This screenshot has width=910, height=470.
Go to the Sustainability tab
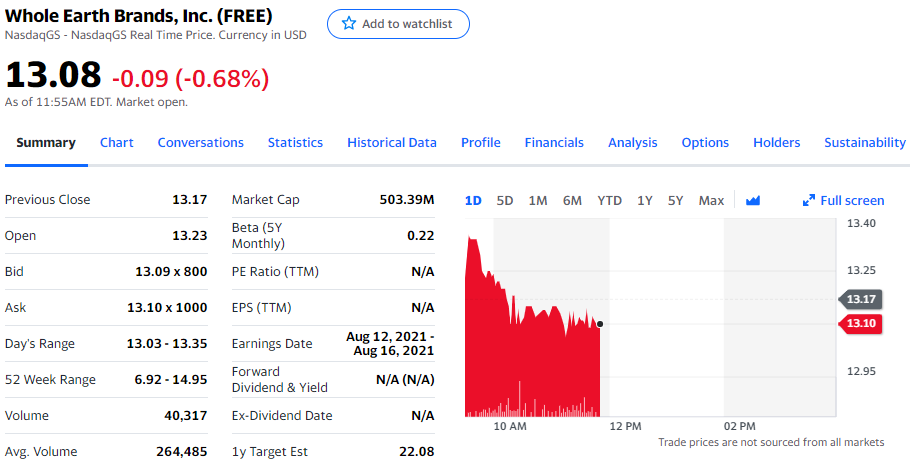point(865,143)
